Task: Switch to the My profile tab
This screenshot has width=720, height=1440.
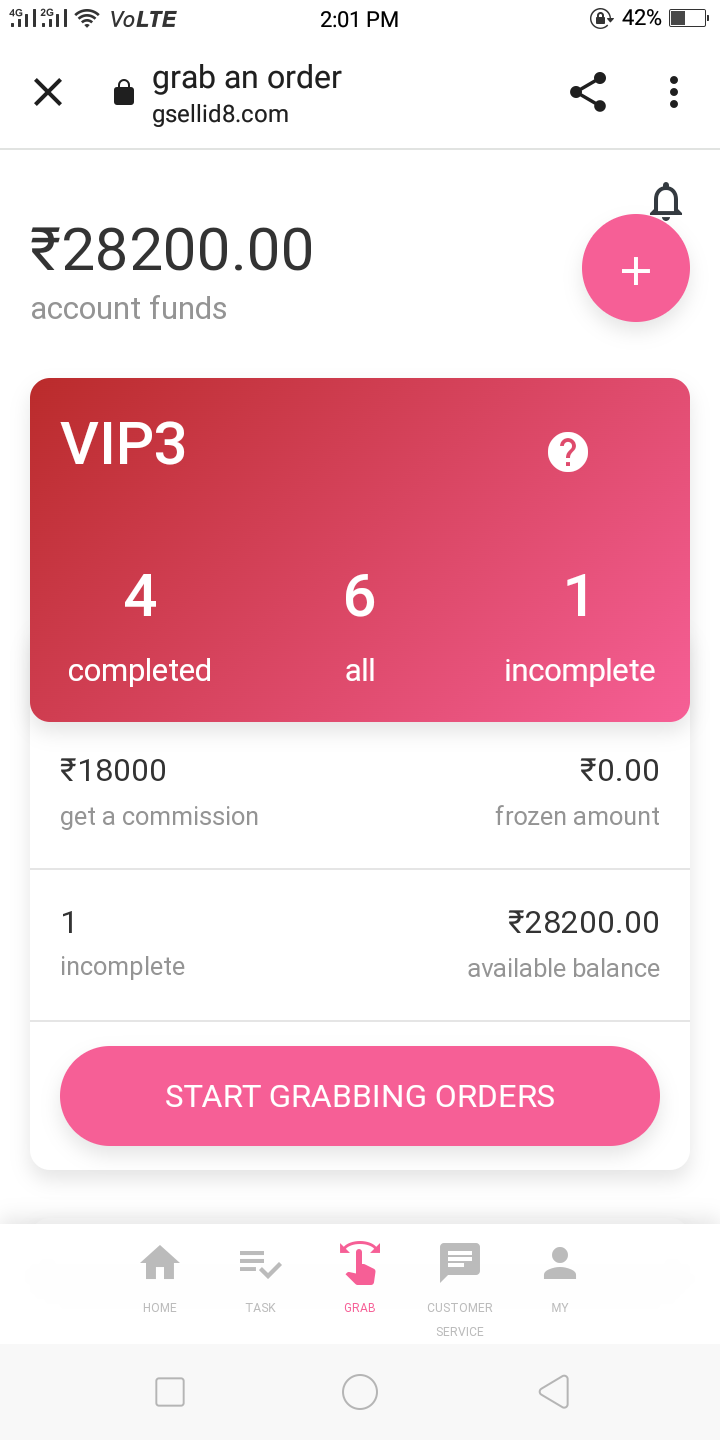Action: 560,1277
